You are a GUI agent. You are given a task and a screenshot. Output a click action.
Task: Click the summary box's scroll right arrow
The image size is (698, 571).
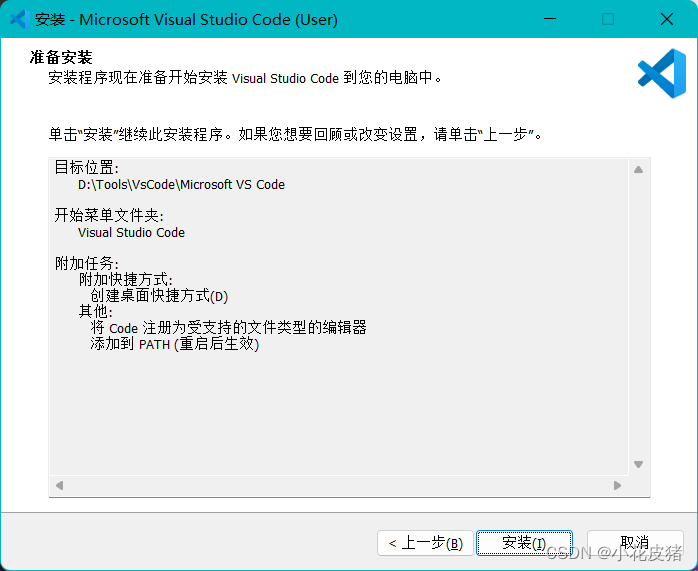pyautogui.click(x=617, y=485)
